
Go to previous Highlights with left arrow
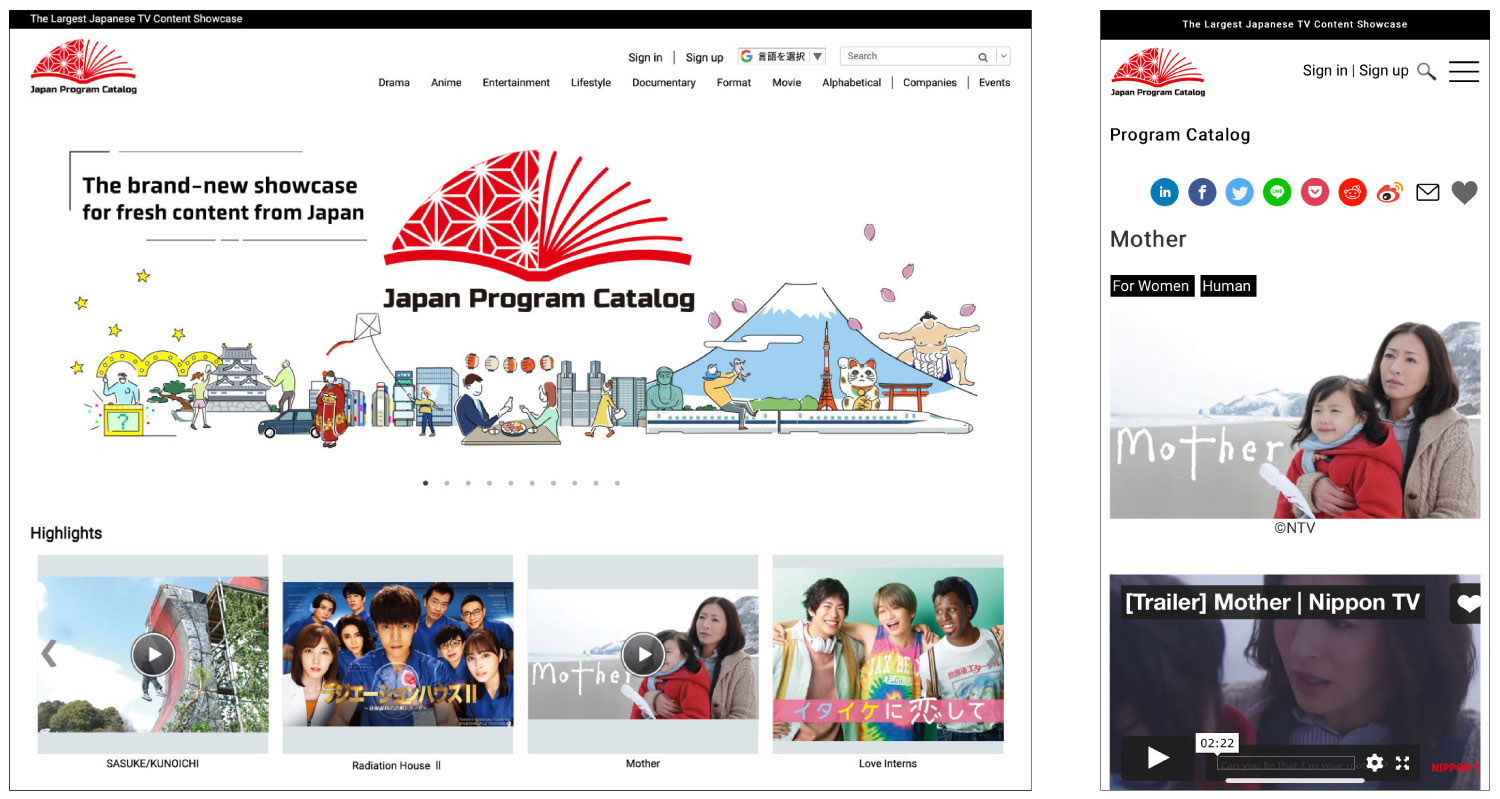[48, 654]
